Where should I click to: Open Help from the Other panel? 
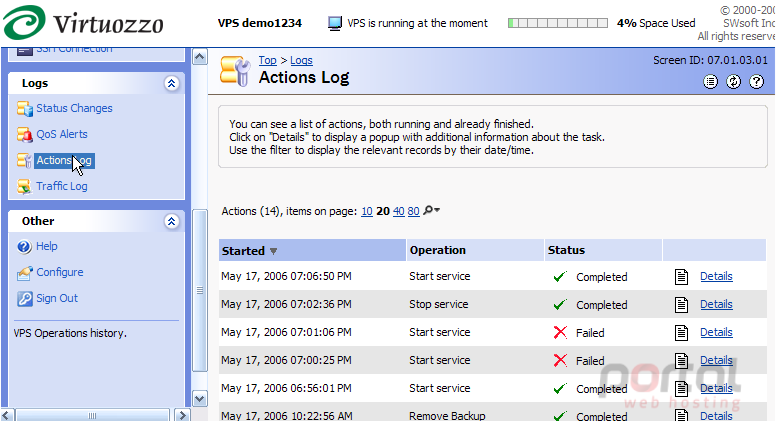[x=47, y=246]
